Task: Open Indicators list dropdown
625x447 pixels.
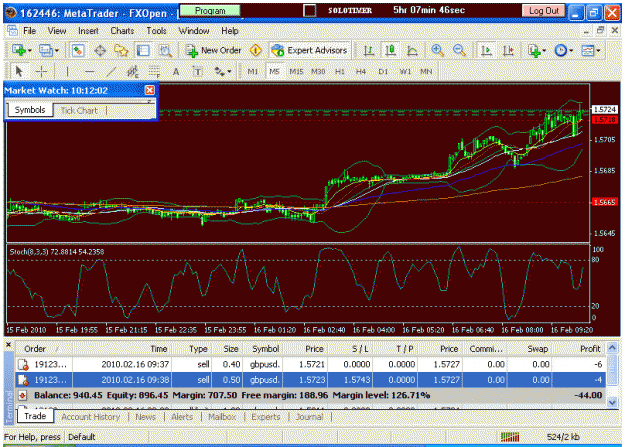Action: tap(536, 51)
